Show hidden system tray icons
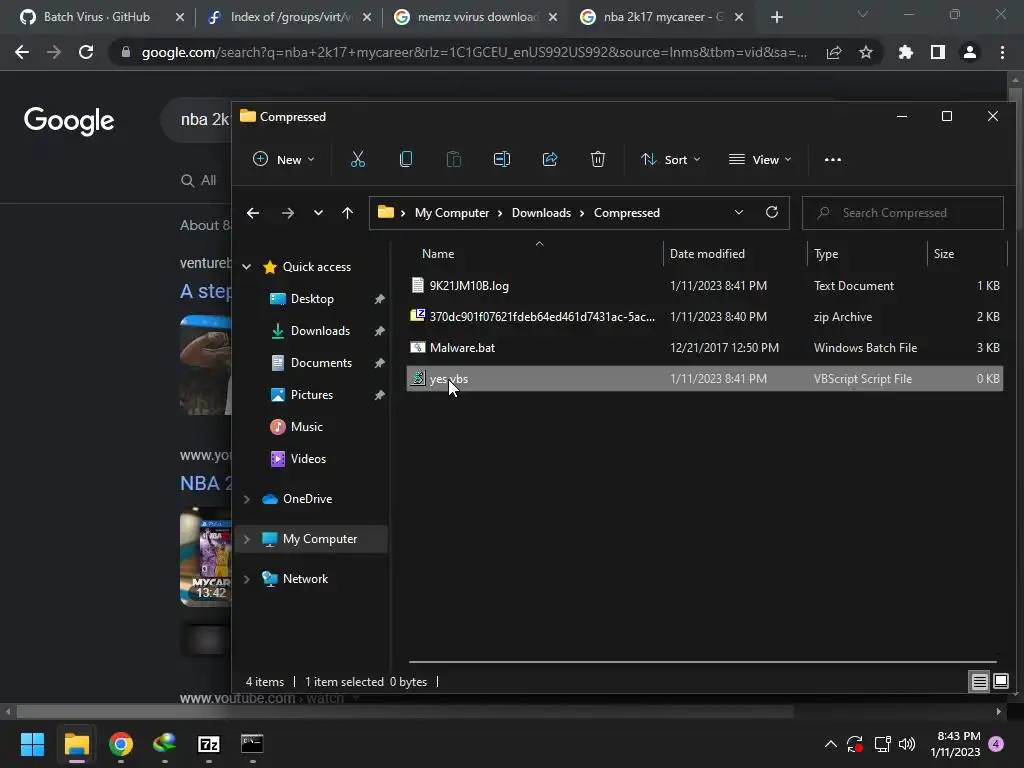The height and width of the screenshot is (768, 1024). 831,744
